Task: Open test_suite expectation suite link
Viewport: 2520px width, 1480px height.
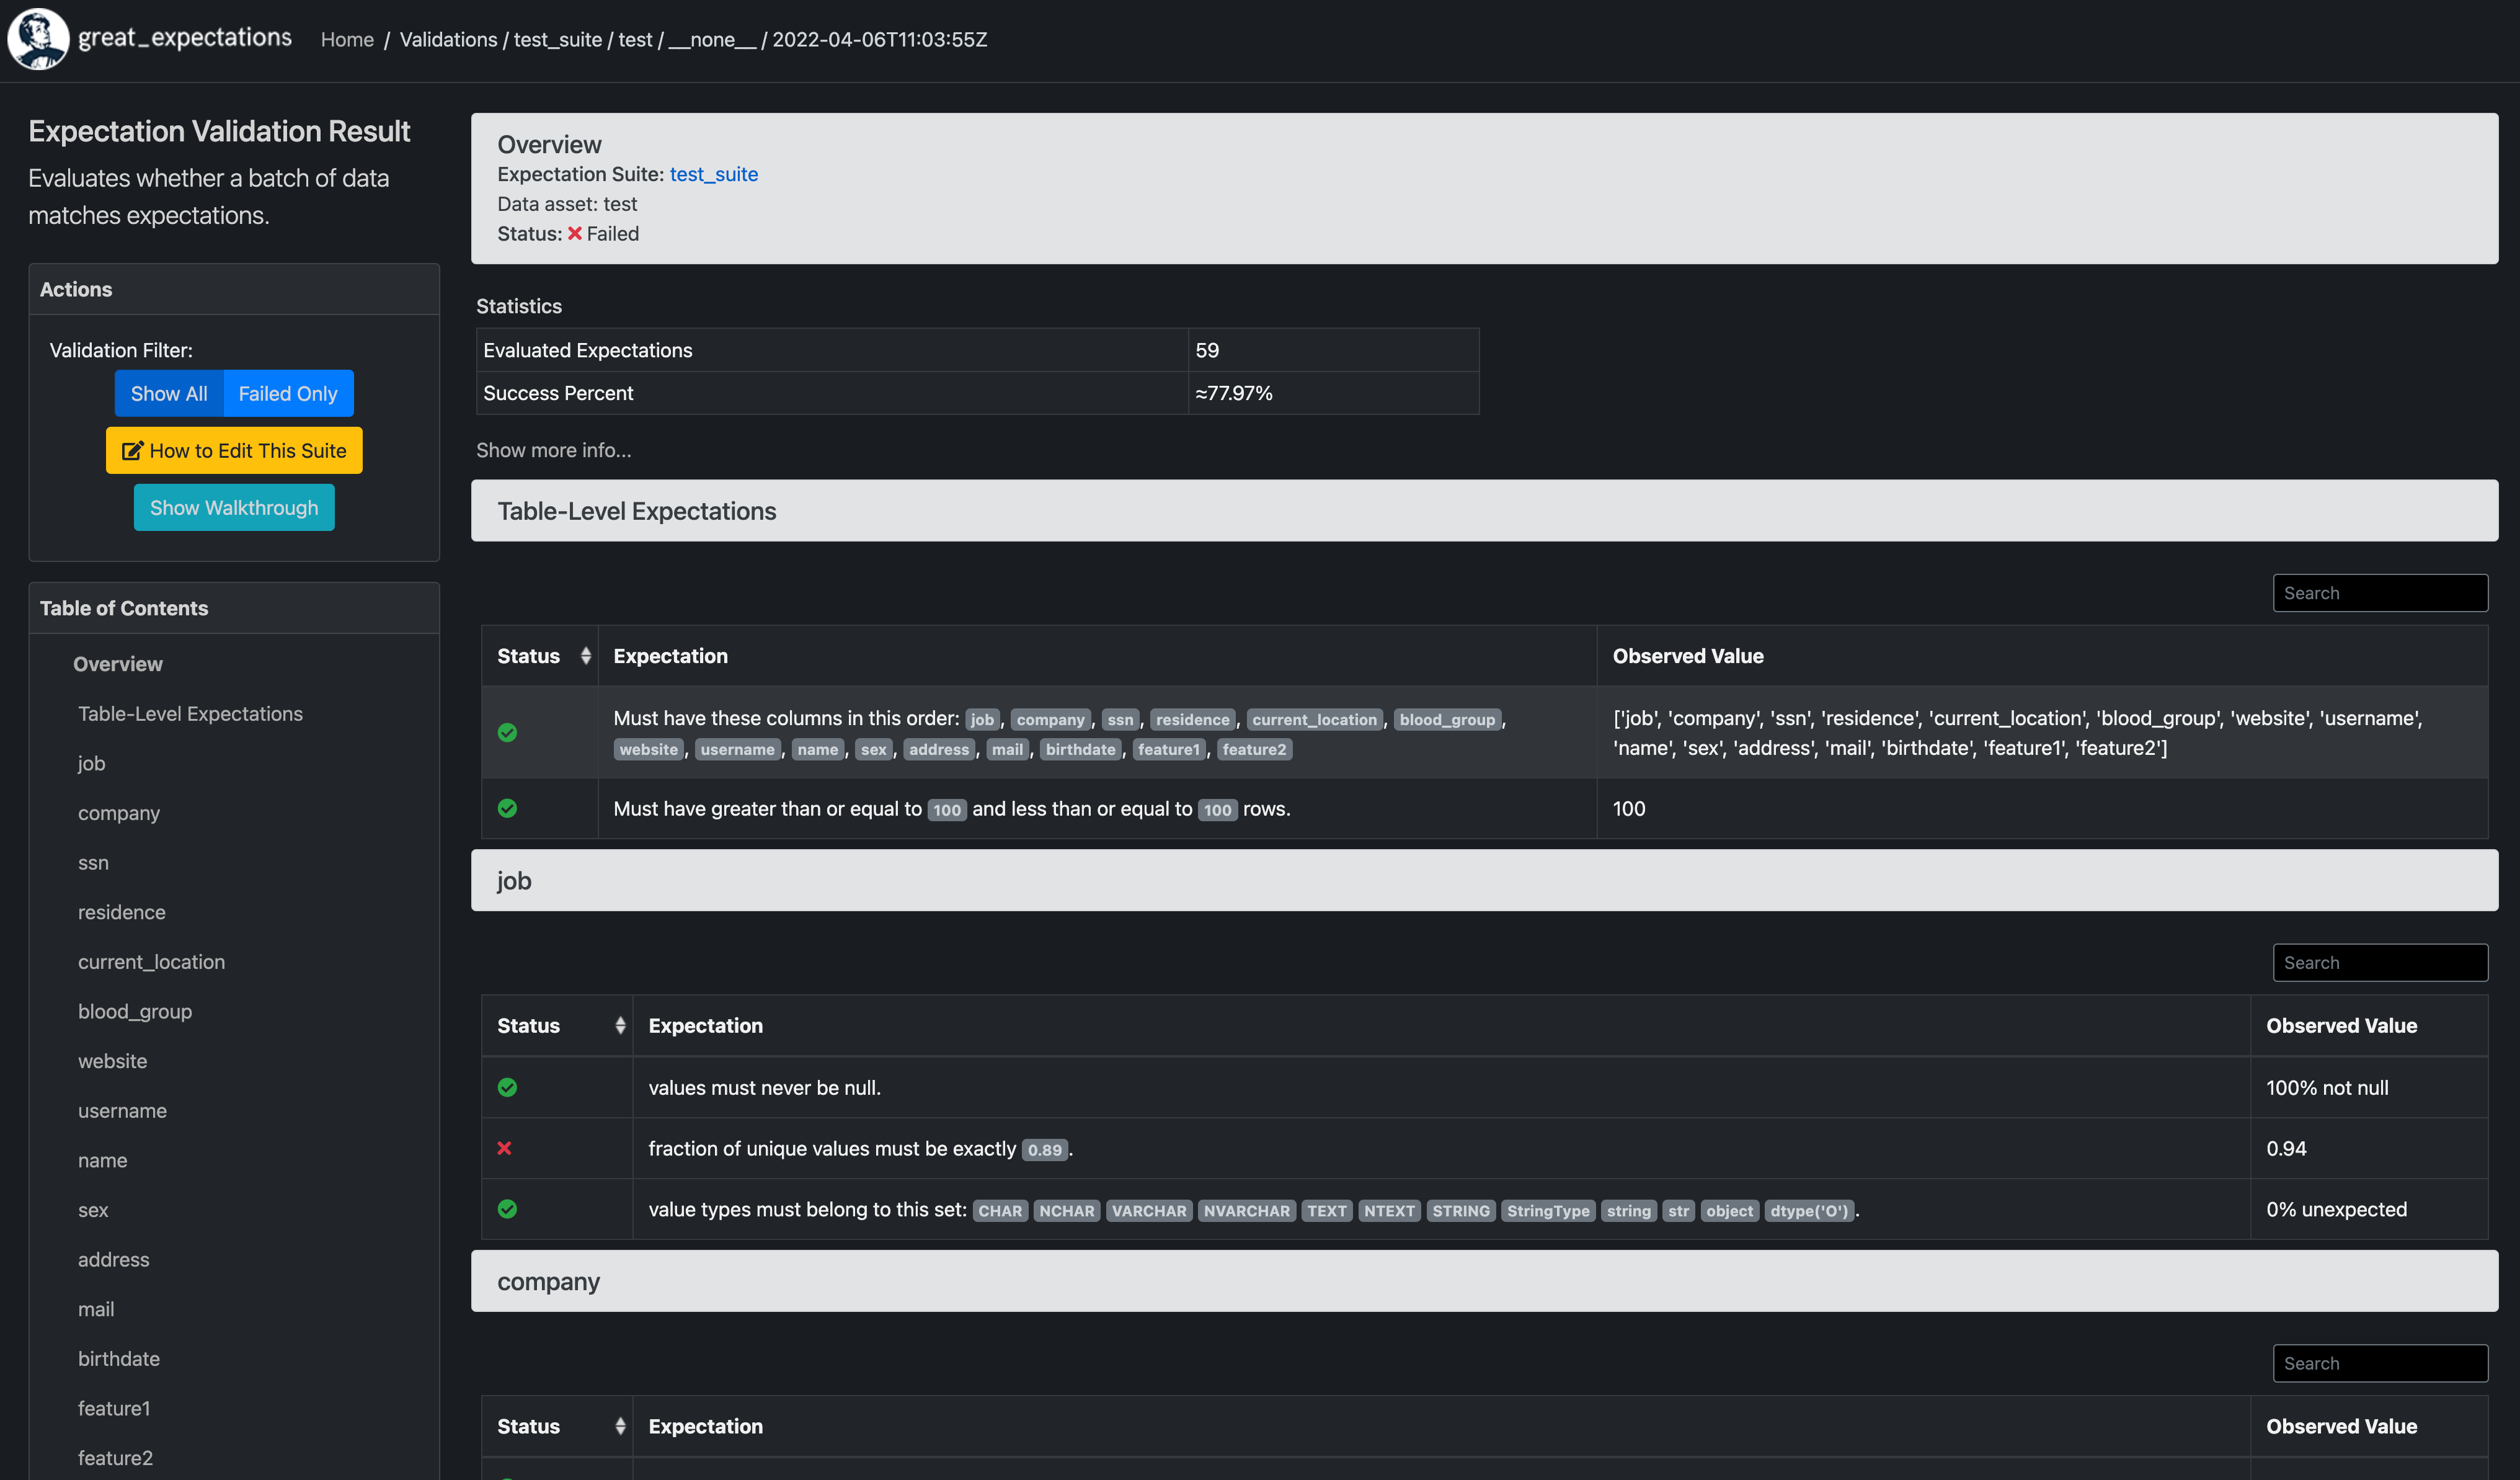Action: click(713, 174)
